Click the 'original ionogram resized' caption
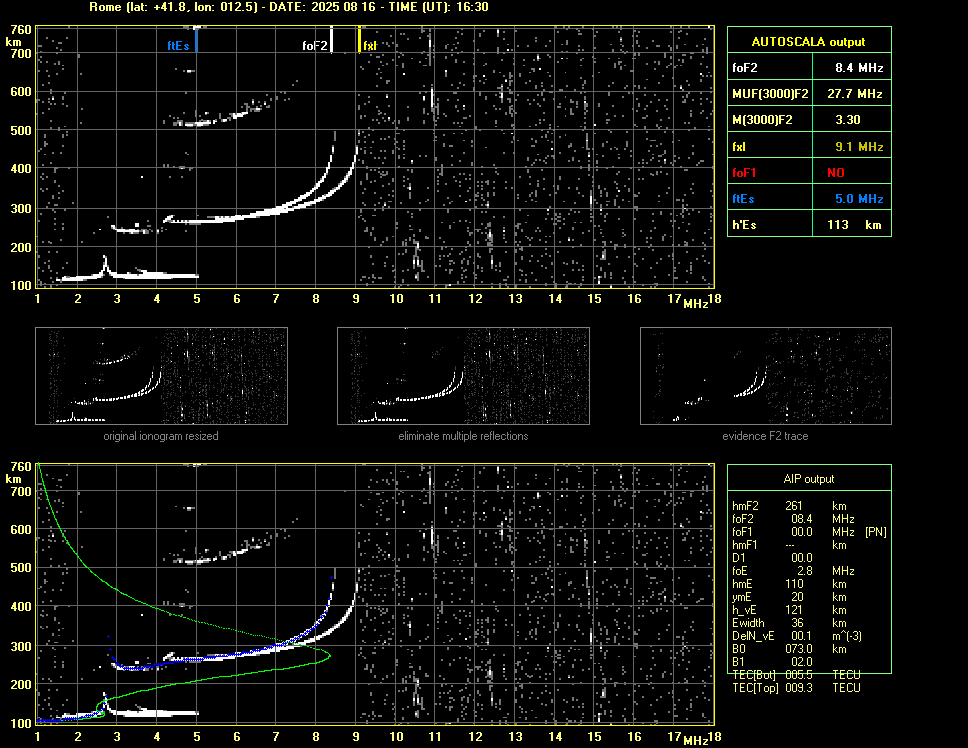 click(x=161, y=436)
